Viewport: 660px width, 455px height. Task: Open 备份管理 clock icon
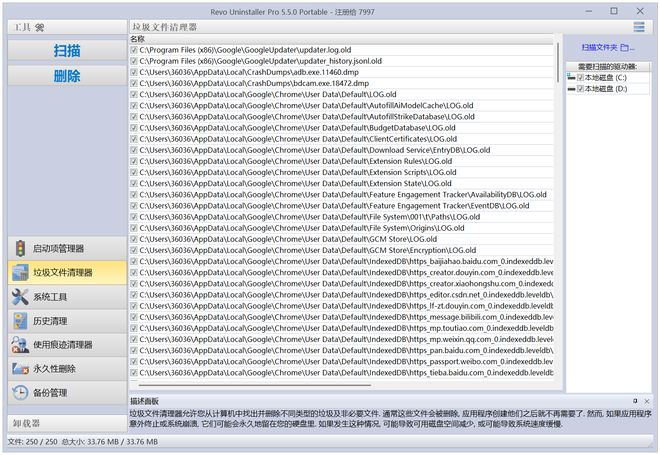coord(20,393)
